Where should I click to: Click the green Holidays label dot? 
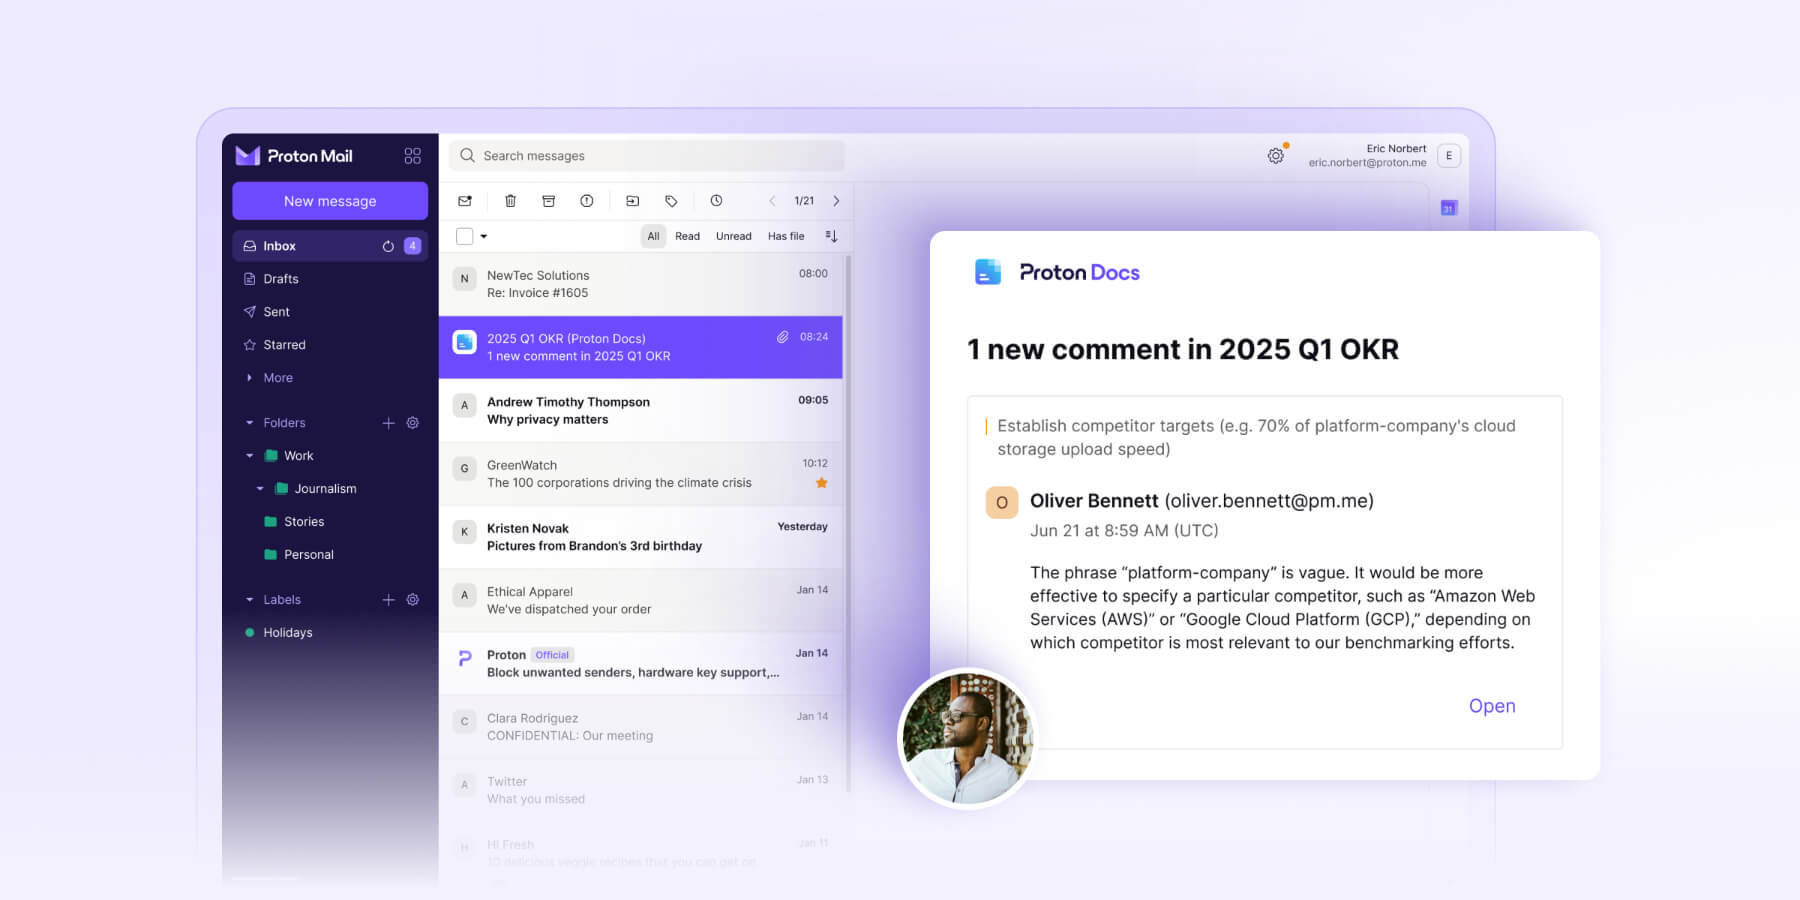click(x=250, y=632)
